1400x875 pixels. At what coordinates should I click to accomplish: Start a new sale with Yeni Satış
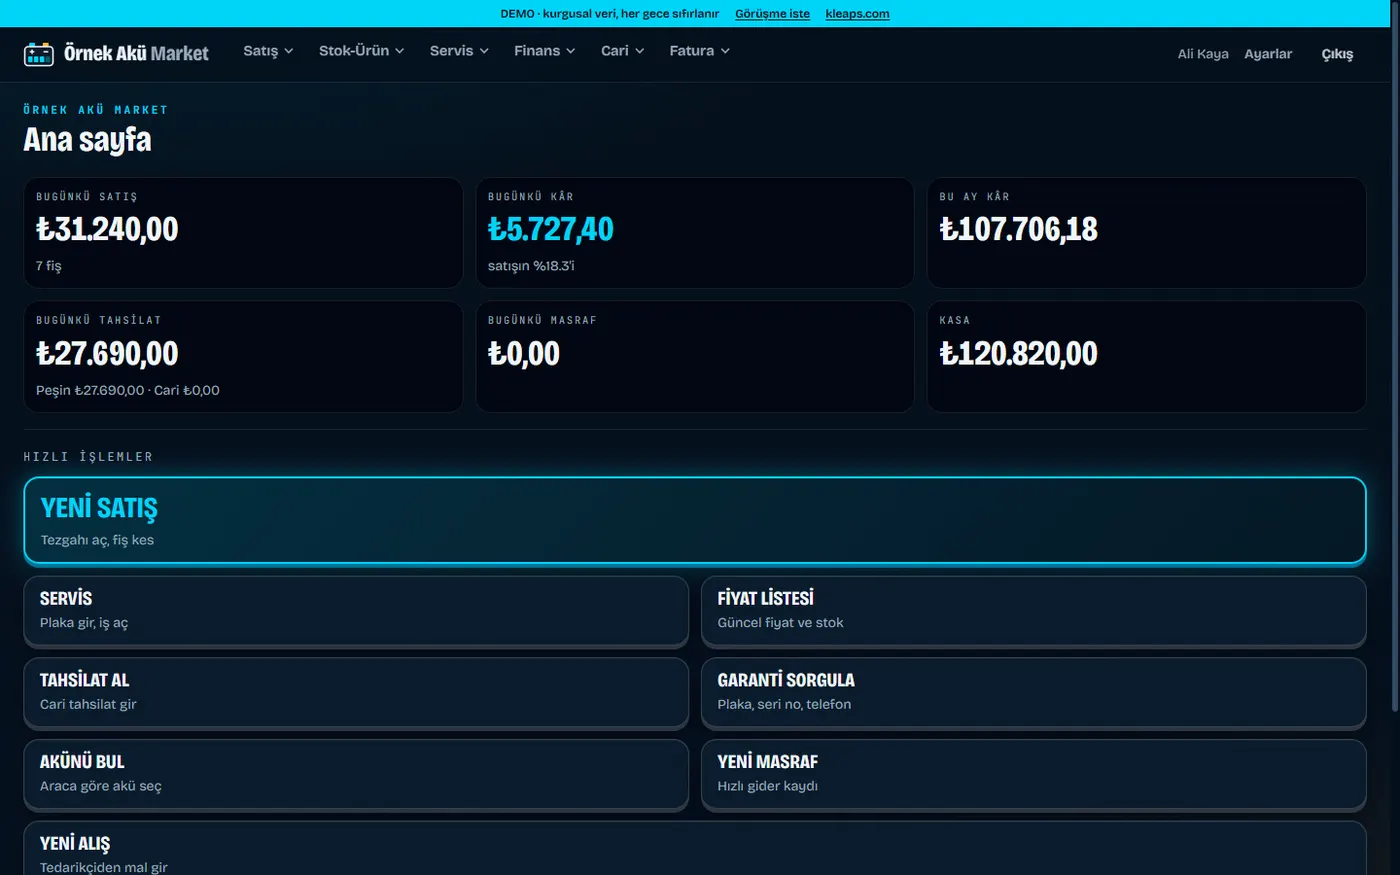point(695,520)
